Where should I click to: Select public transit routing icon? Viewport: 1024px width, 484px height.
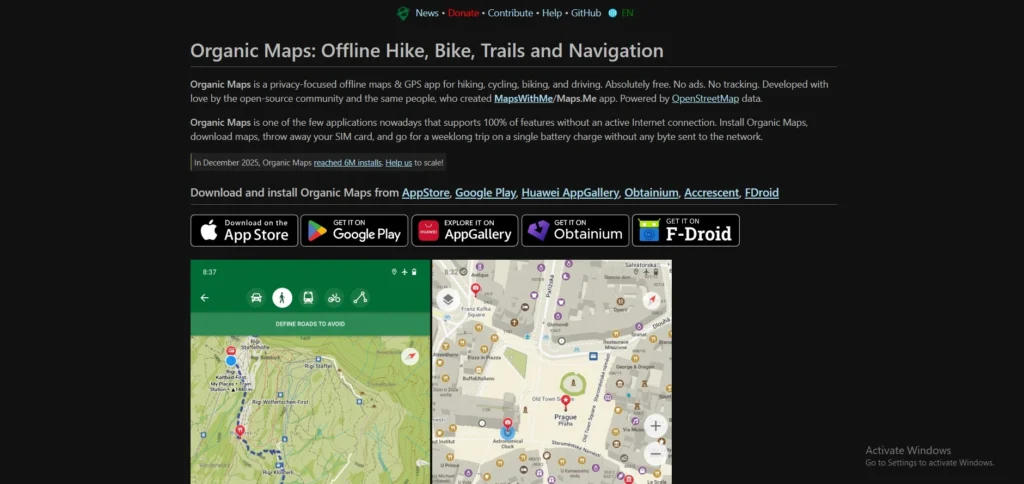coord(308,298)
